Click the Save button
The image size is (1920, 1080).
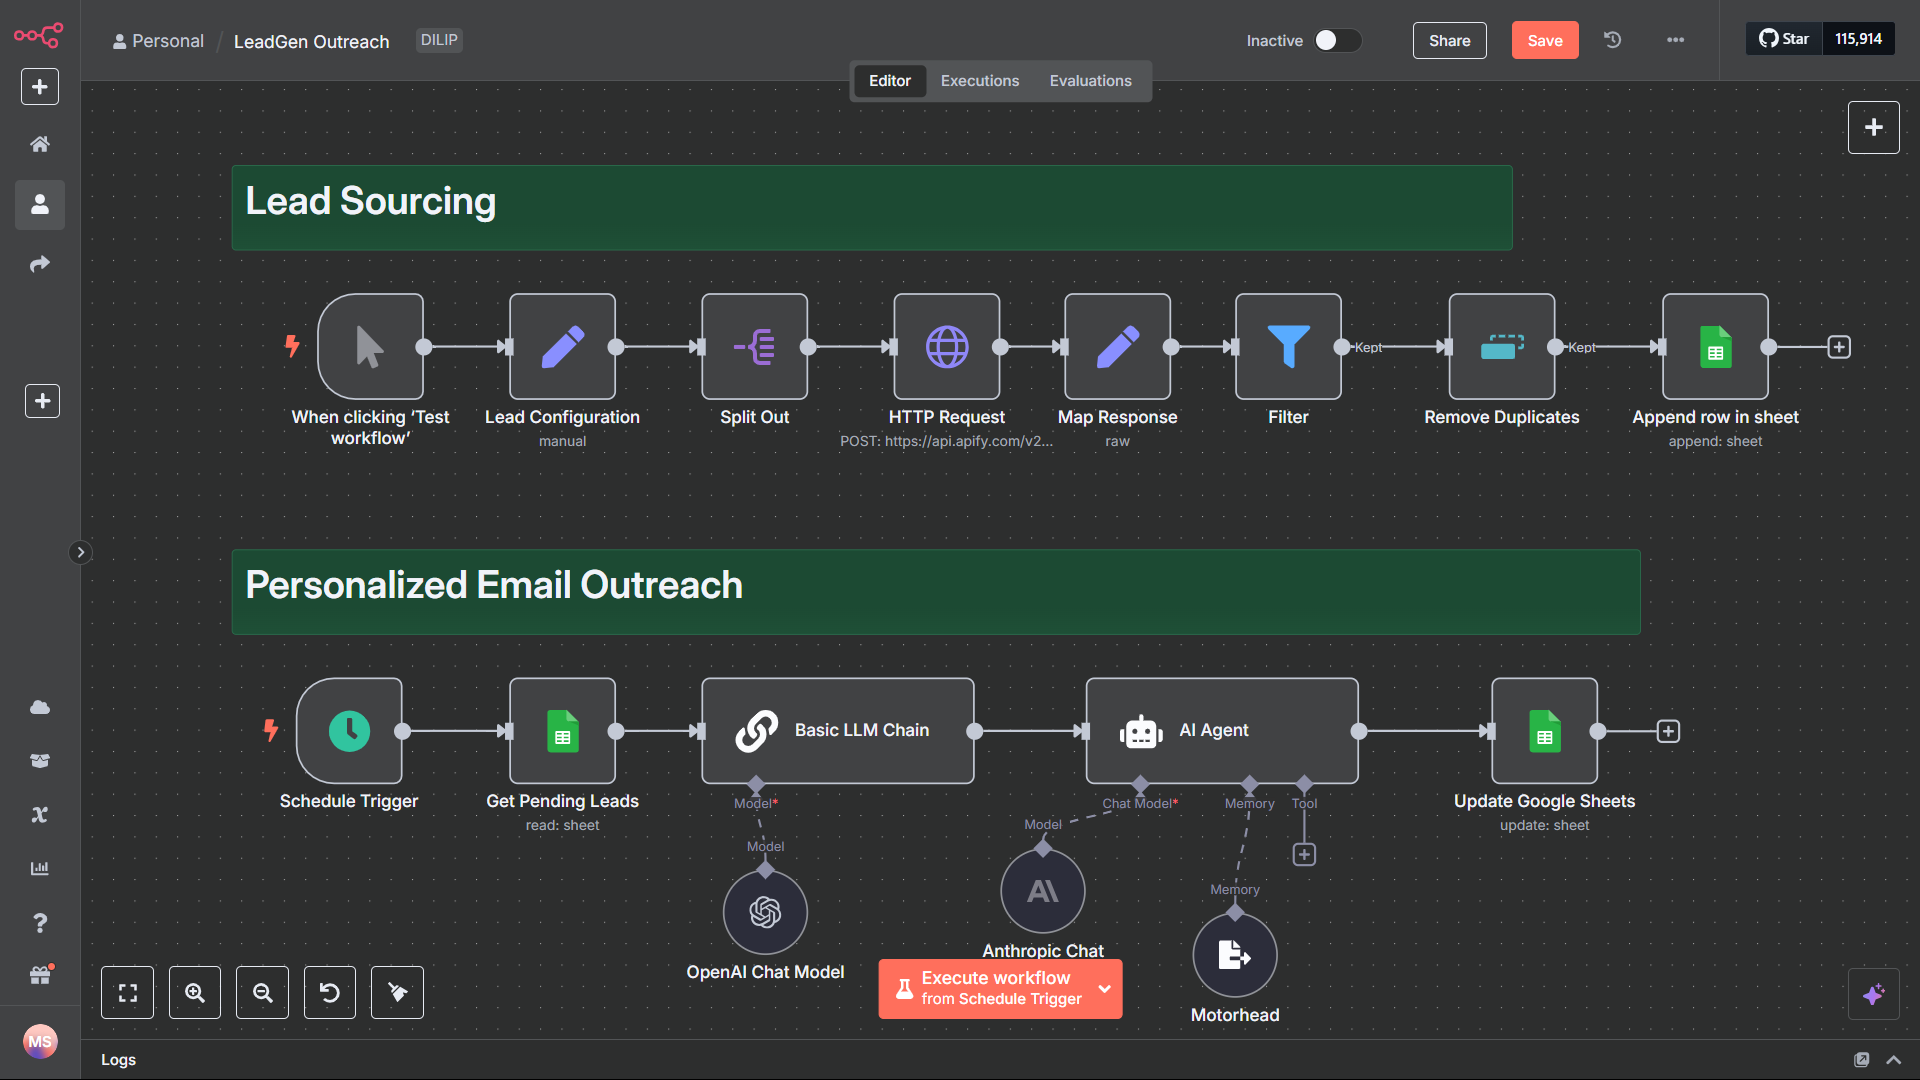tap(1544, 40)
